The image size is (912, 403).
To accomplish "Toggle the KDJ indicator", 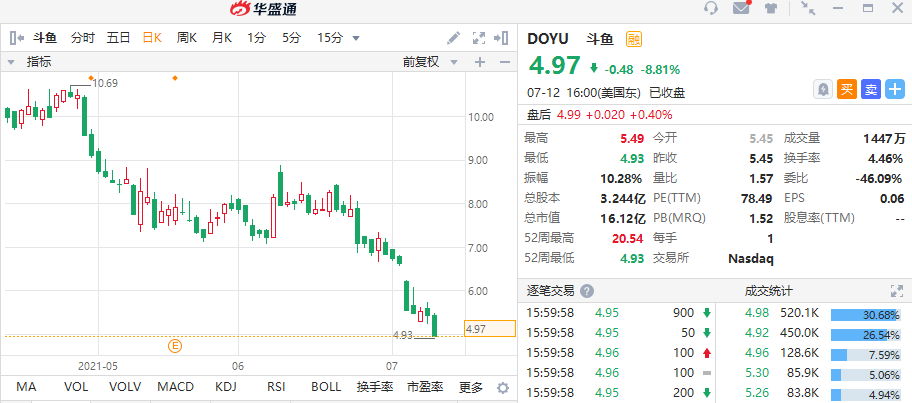I will 226,387.
